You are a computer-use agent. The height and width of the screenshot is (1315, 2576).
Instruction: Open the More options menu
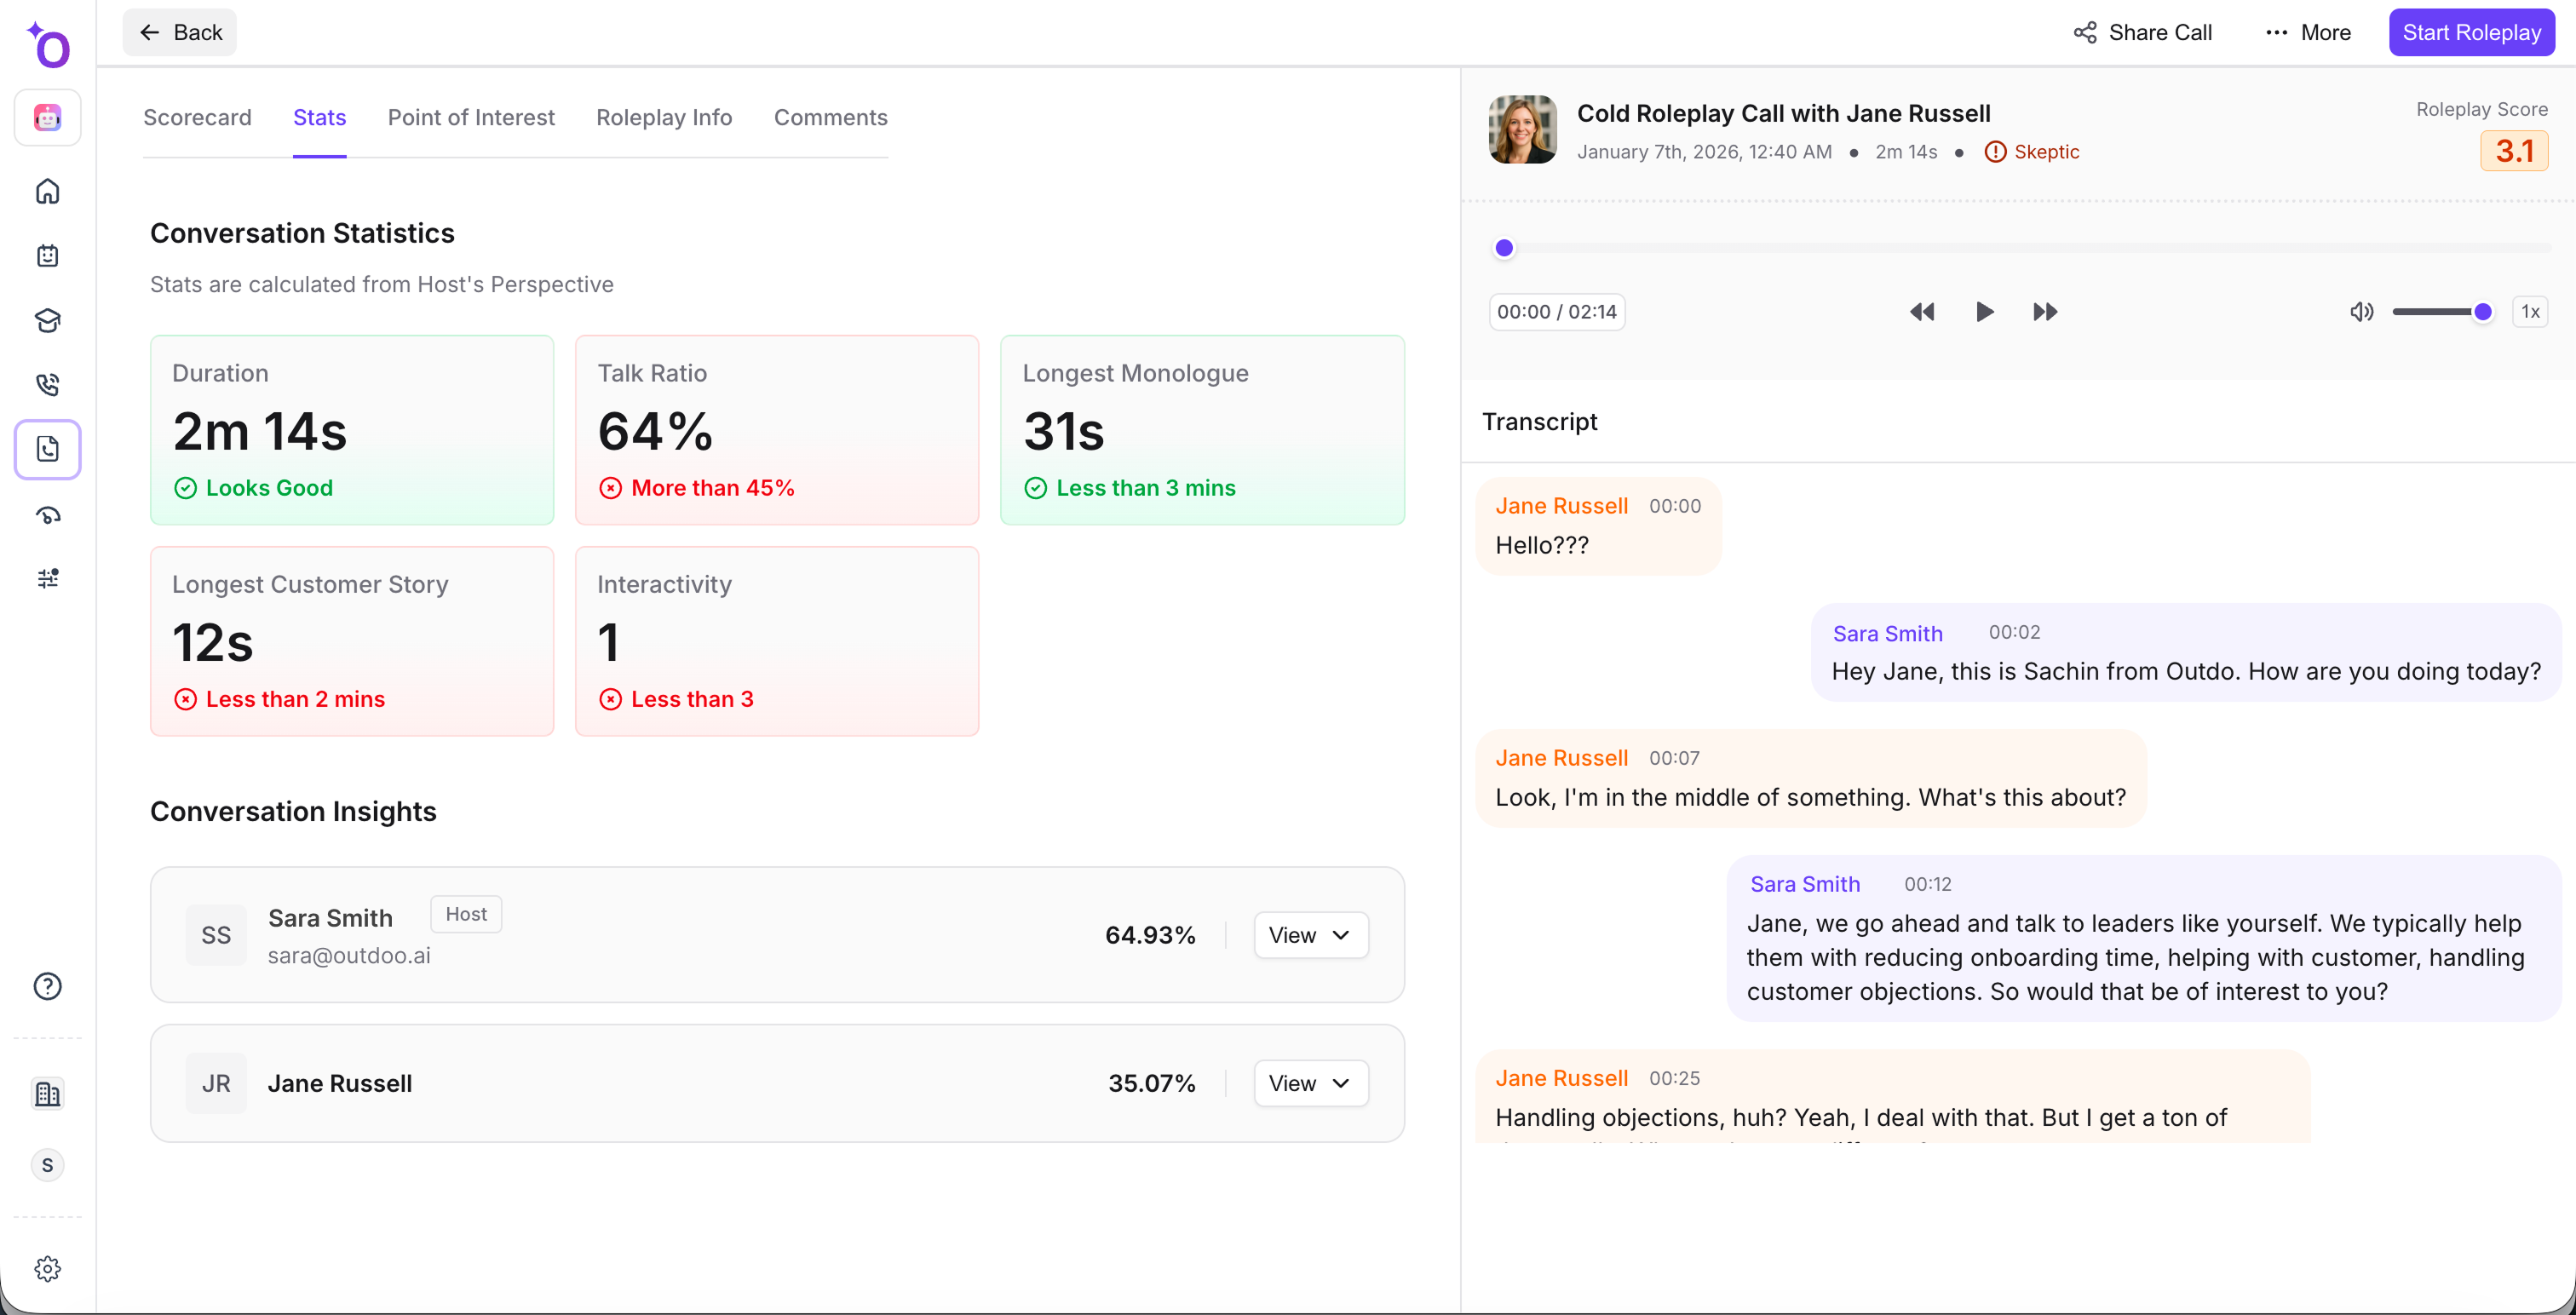pos(2308,32)
